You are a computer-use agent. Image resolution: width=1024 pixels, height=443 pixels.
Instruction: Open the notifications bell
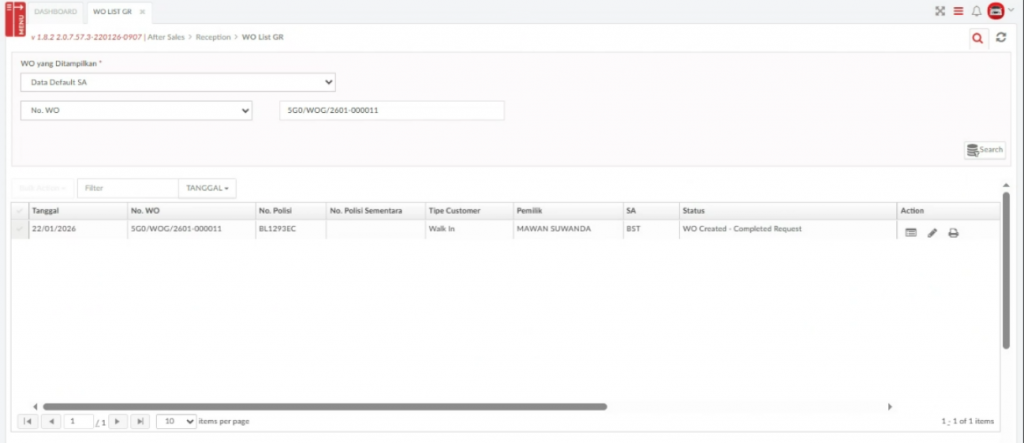[977, 11]
